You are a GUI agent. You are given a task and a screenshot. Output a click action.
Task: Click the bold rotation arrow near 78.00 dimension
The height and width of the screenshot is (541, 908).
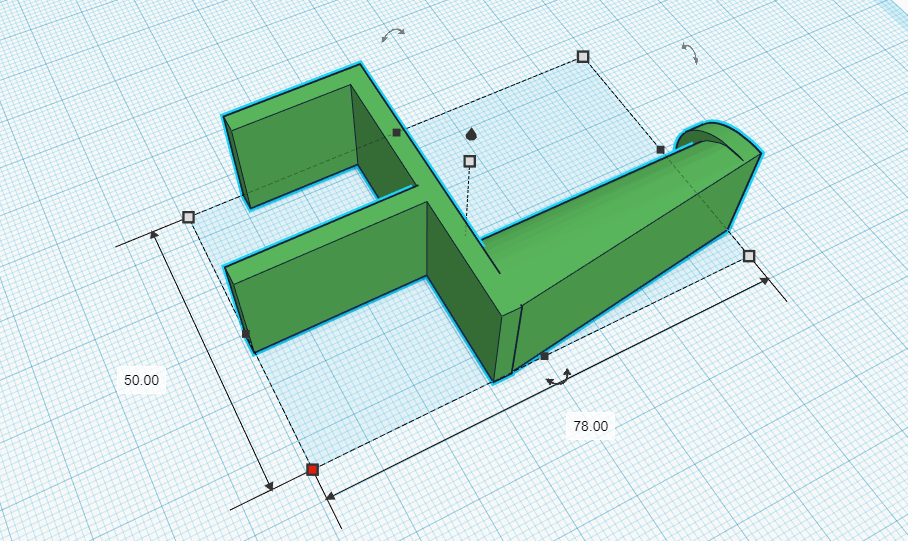click(559, 378)
